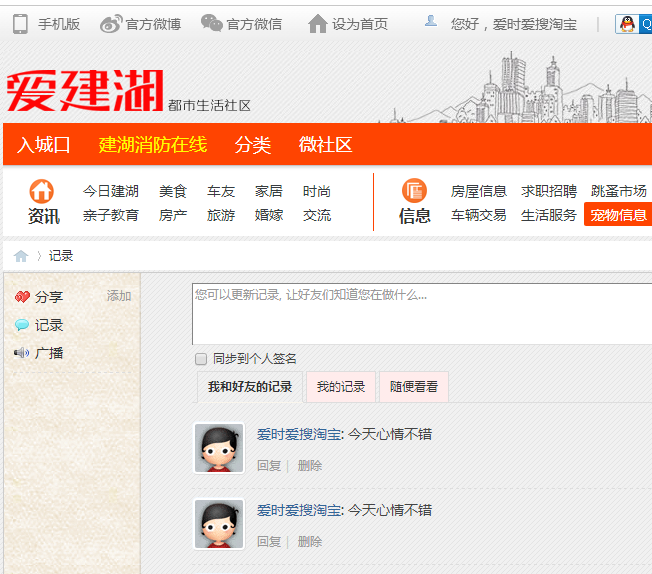Click the mobile phone 手机版 icon
652x574 pixels.
pos(20,23)
